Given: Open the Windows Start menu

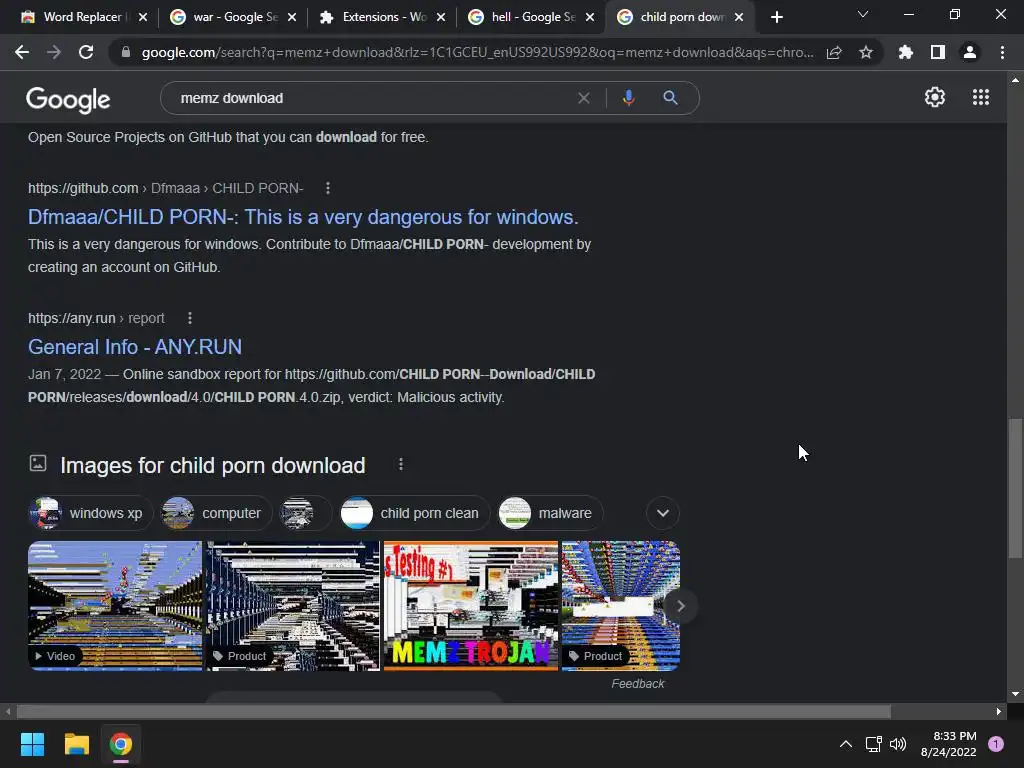Looking at the screenshot, I should [x=32, y=744].
